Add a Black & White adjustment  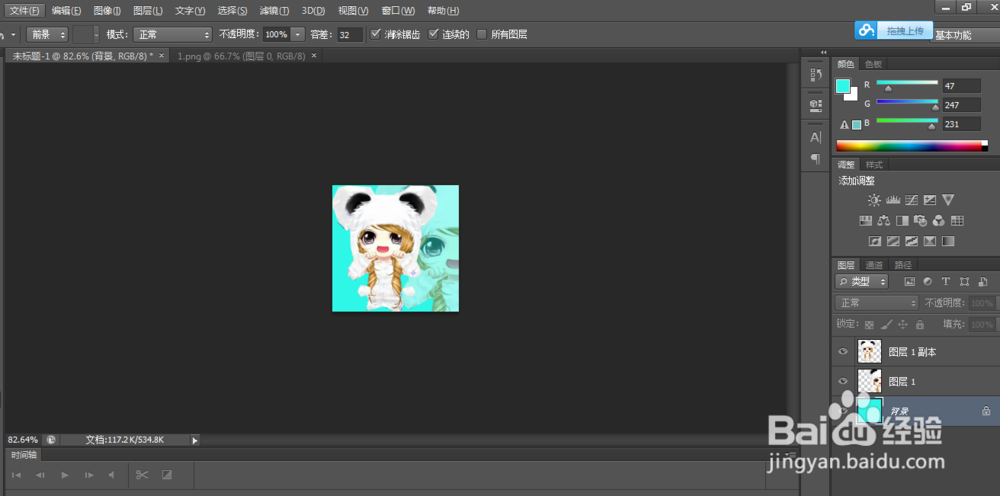[902, 221]
